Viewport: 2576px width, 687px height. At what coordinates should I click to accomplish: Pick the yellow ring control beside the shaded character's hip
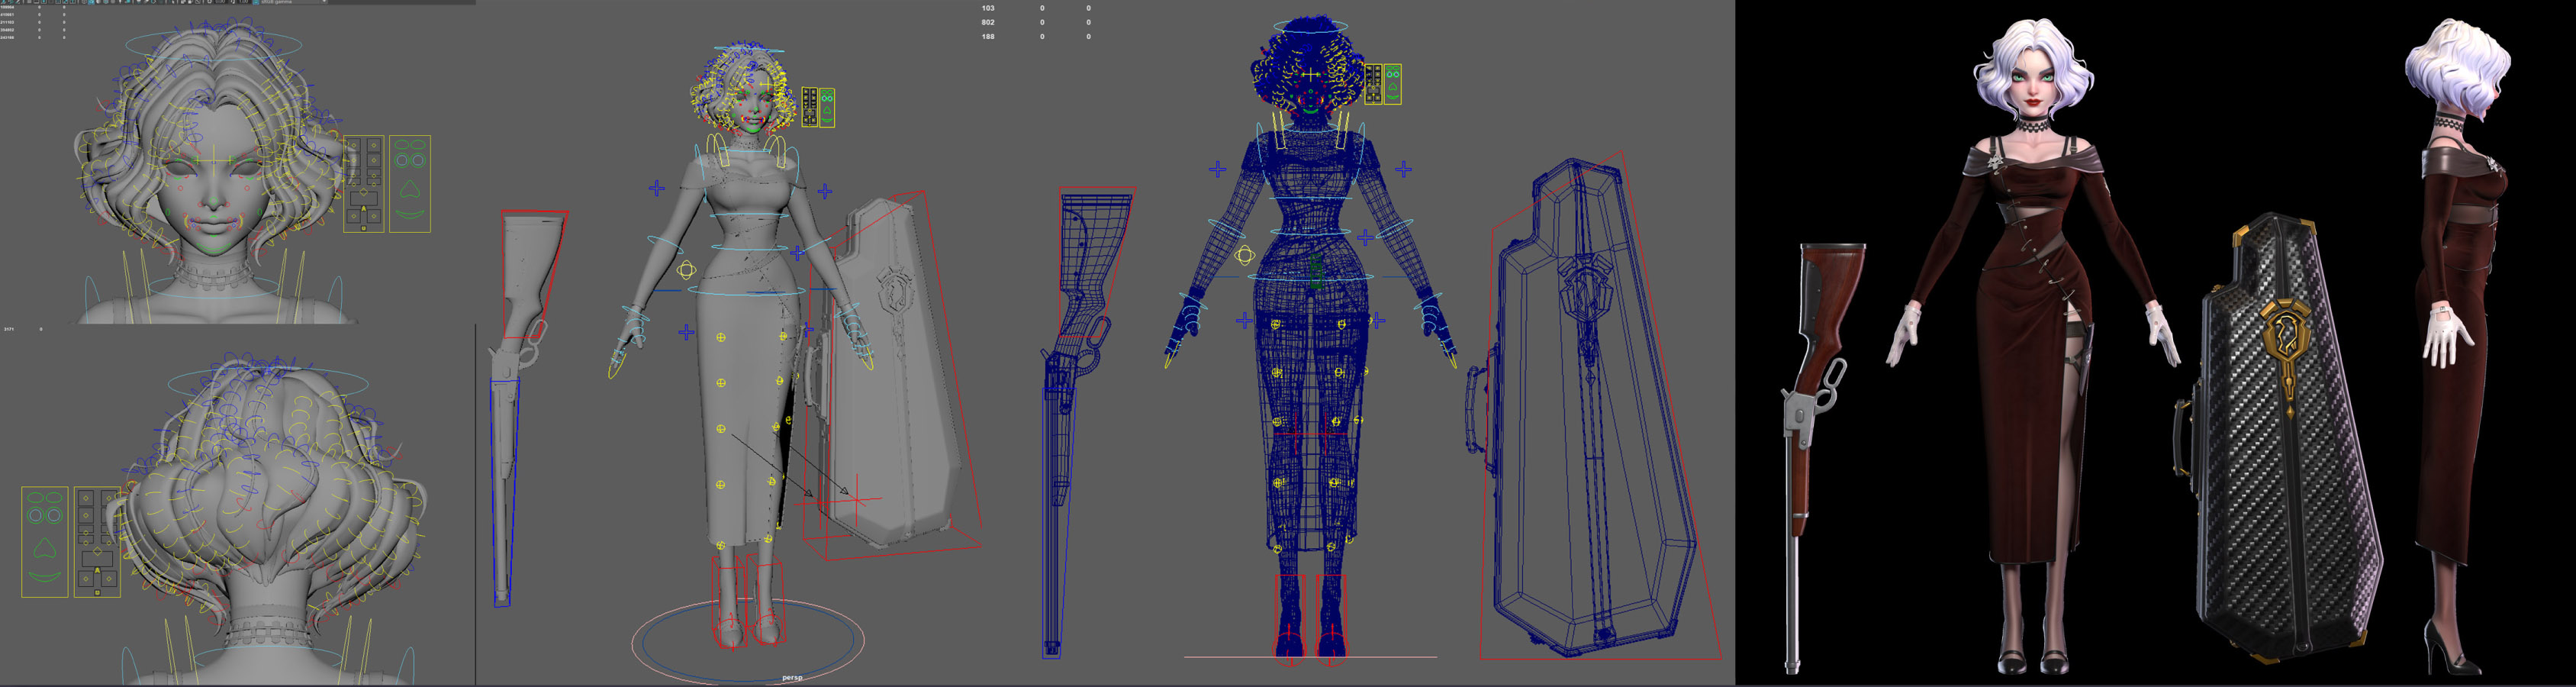686,270
